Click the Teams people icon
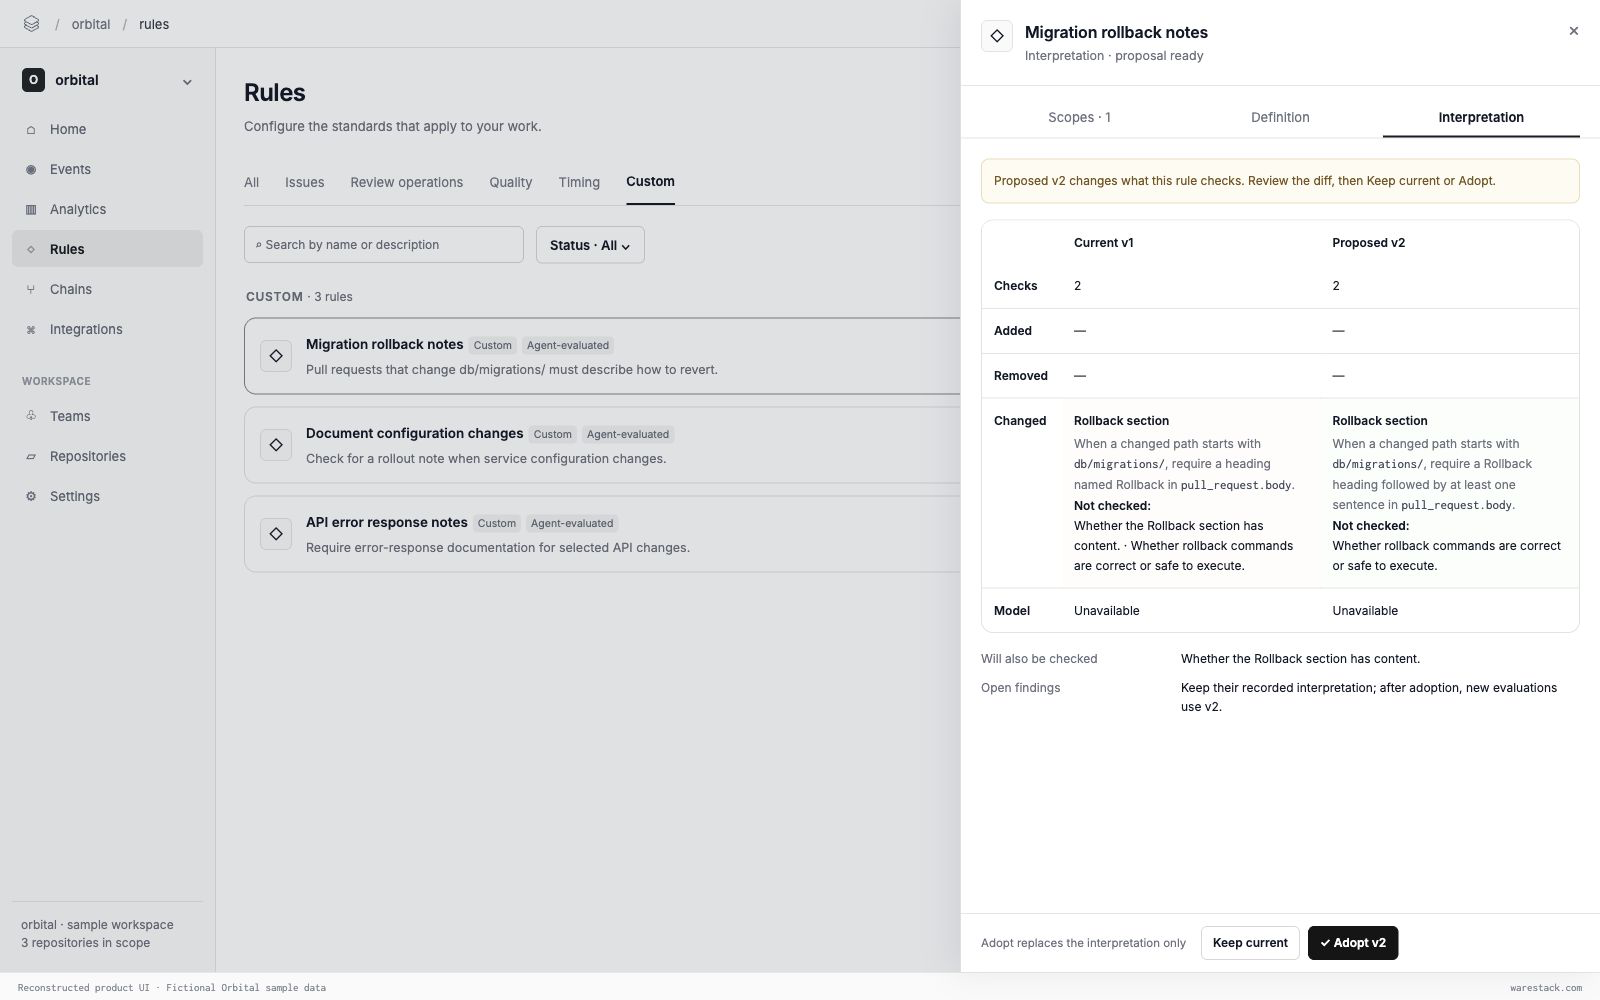 [x=31, y=417]
